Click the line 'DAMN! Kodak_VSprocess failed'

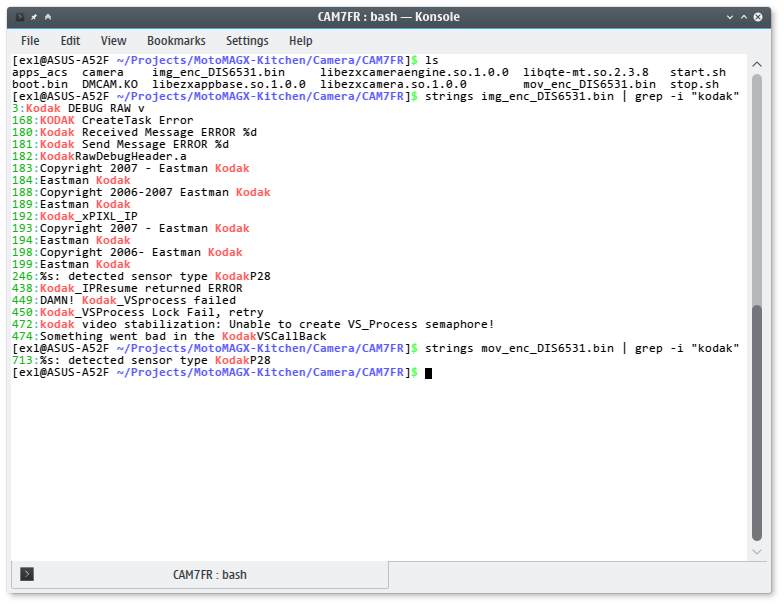tap(124, 300)
